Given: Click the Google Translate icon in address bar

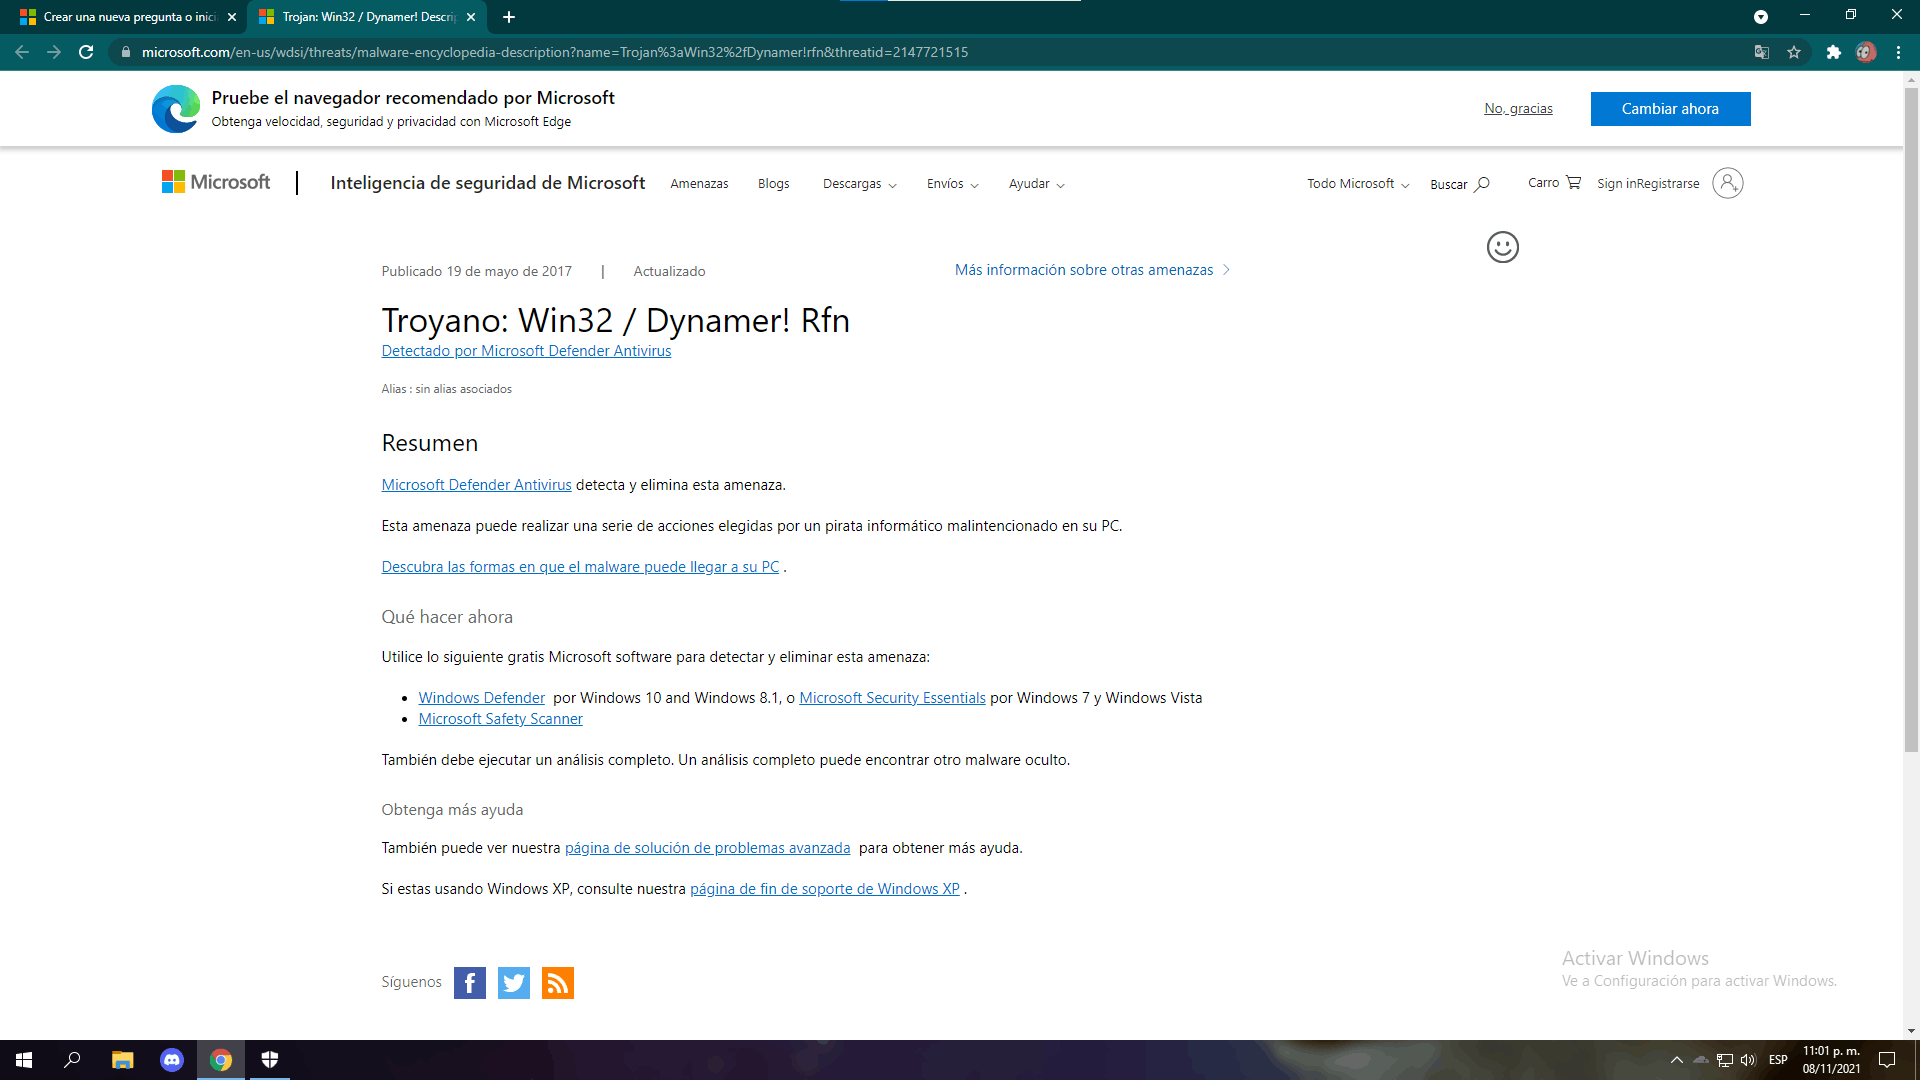Looking at the screenshot, I should coord(1762,52).
